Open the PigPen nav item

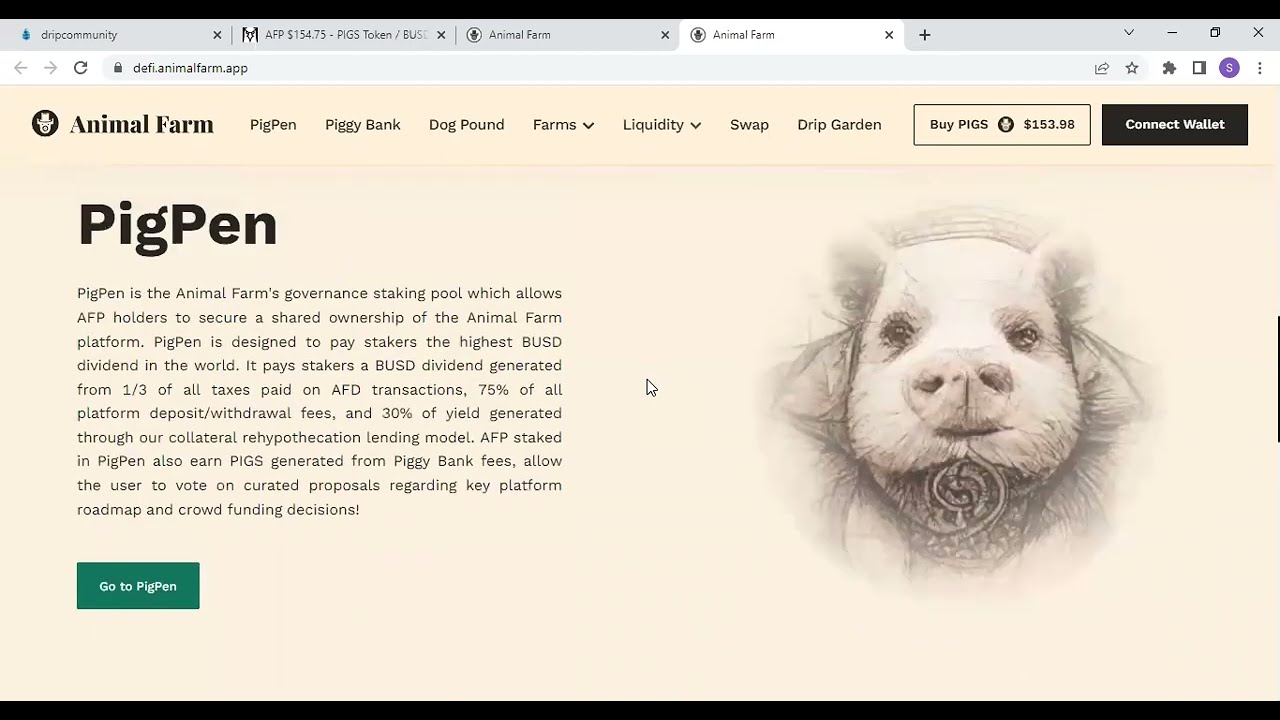pos(273,125)
